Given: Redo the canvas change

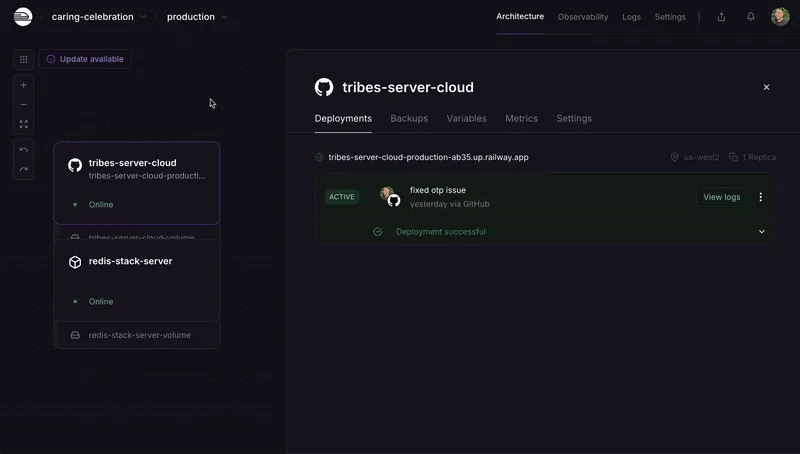Looking at the screenshot, I should 23,169.
